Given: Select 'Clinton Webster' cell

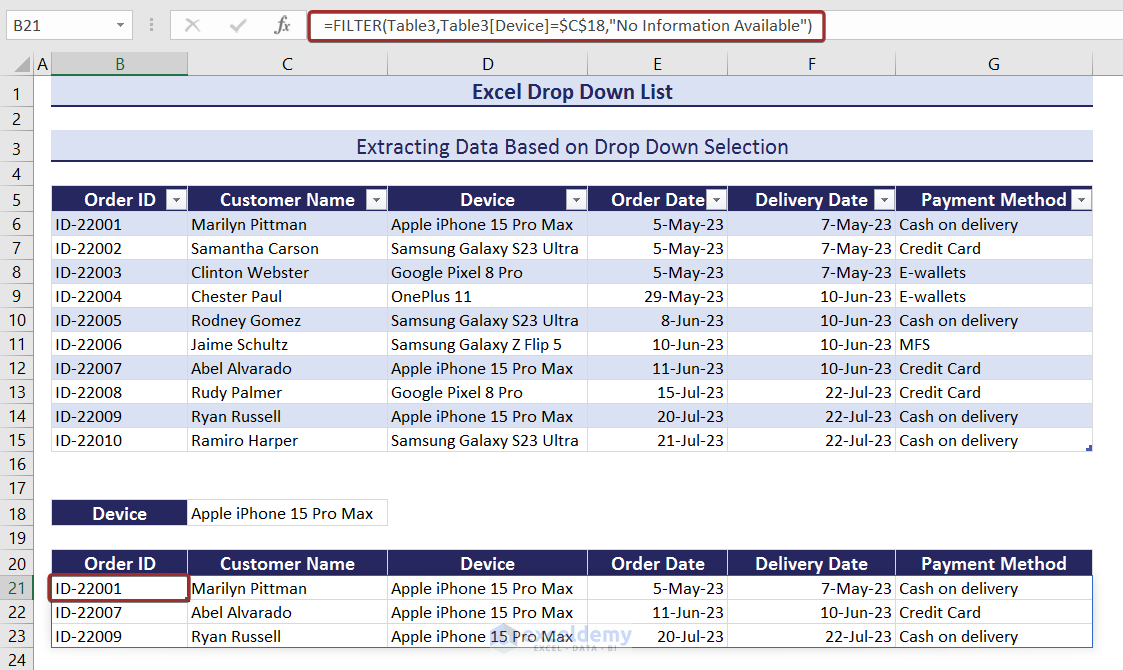Looking at the screenshot, I should point(287,273).
